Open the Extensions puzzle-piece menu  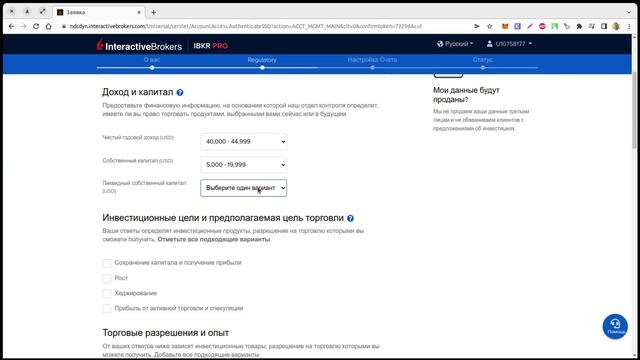tap(579, 26)
